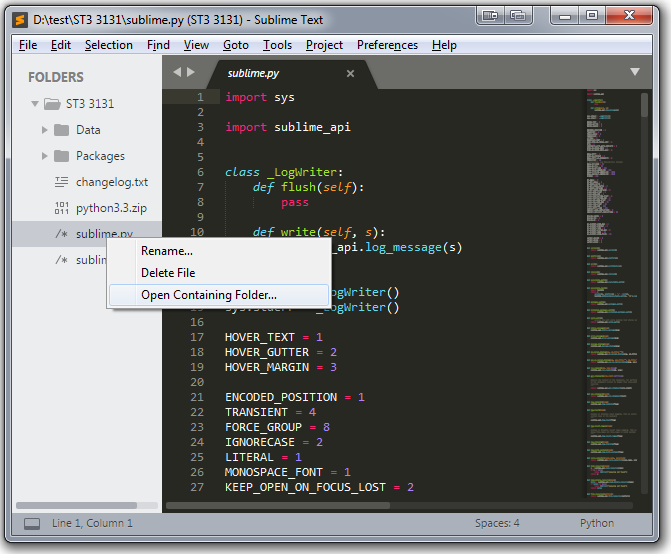Click the python3.3.zip binary file icon
Image resolution: width=671 pixels, height=554 pixels.
pyautogui.click(x=62, y=208)
